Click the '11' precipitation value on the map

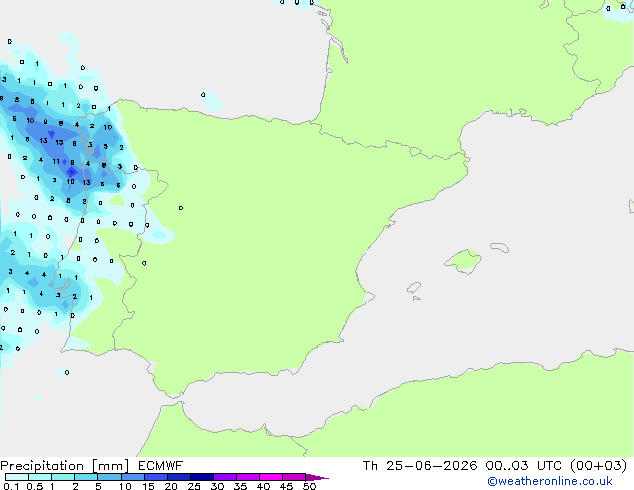[x=56, y=161]
